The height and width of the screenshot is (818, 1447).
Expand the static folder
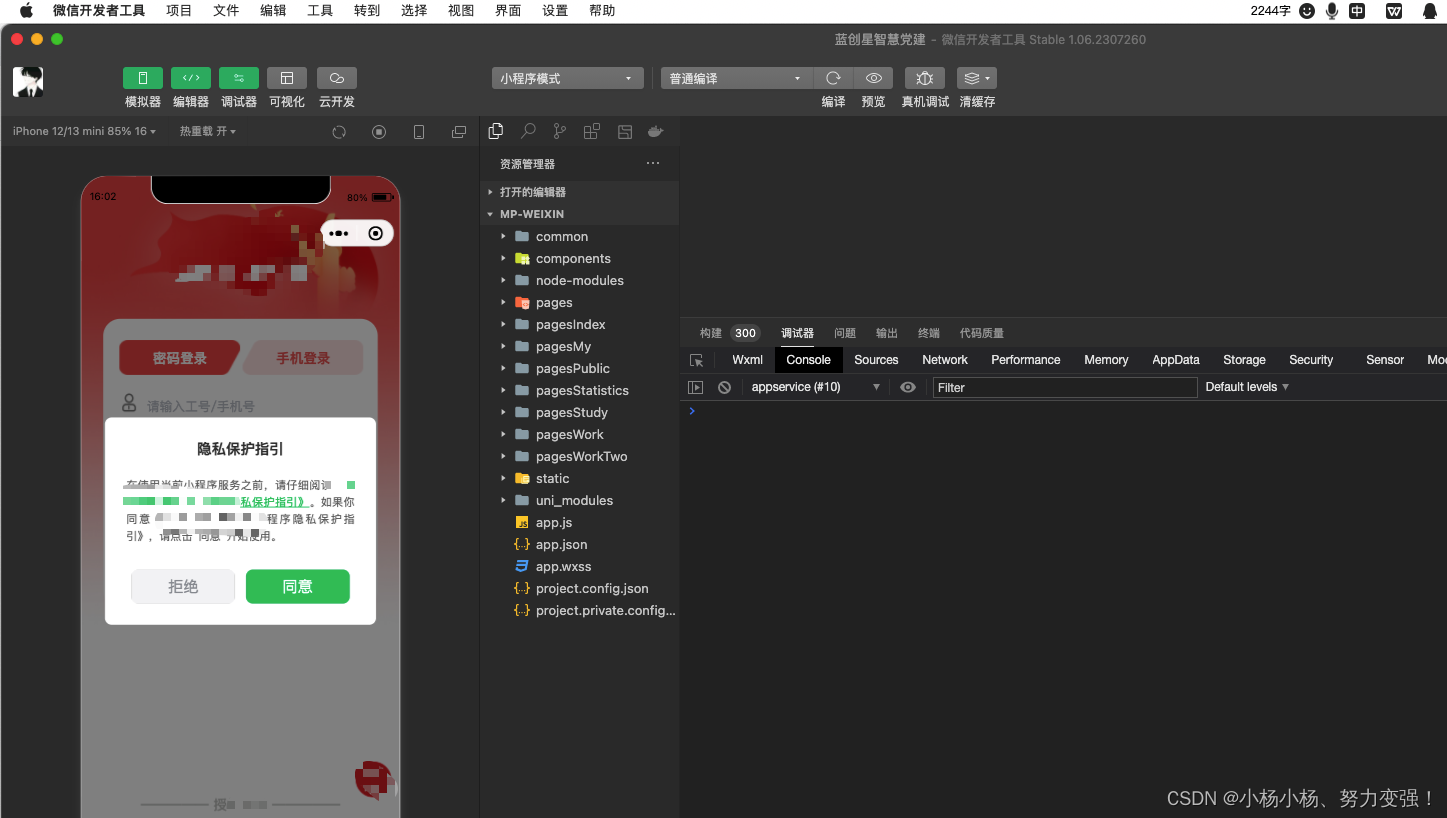(x=579, y=478)
